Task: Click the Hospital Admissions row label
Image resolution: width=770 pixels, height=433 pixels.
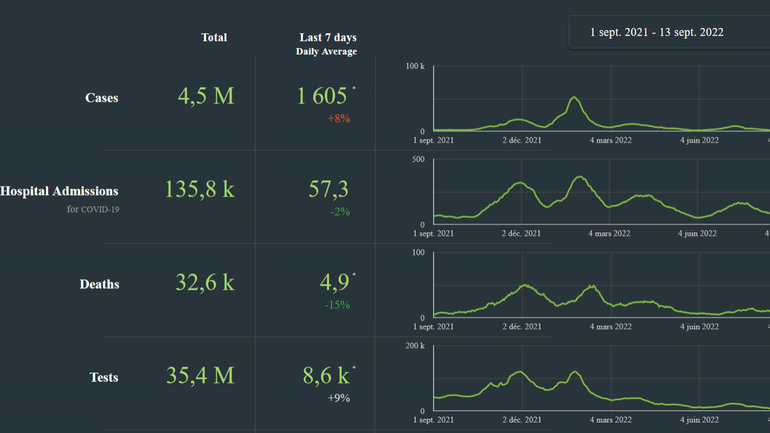Action: coord(59,191)
